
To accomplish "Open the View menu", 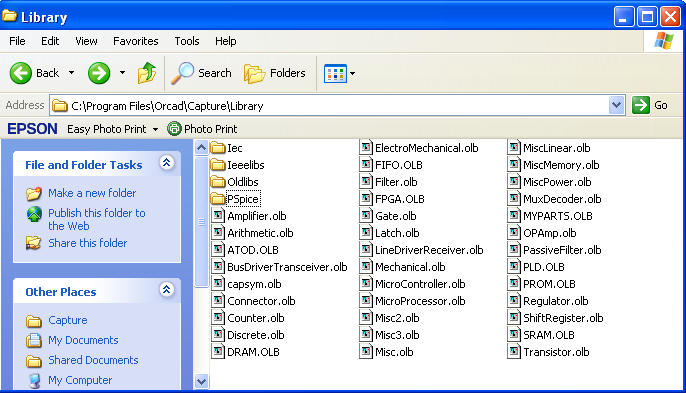I will pos(86,41).
